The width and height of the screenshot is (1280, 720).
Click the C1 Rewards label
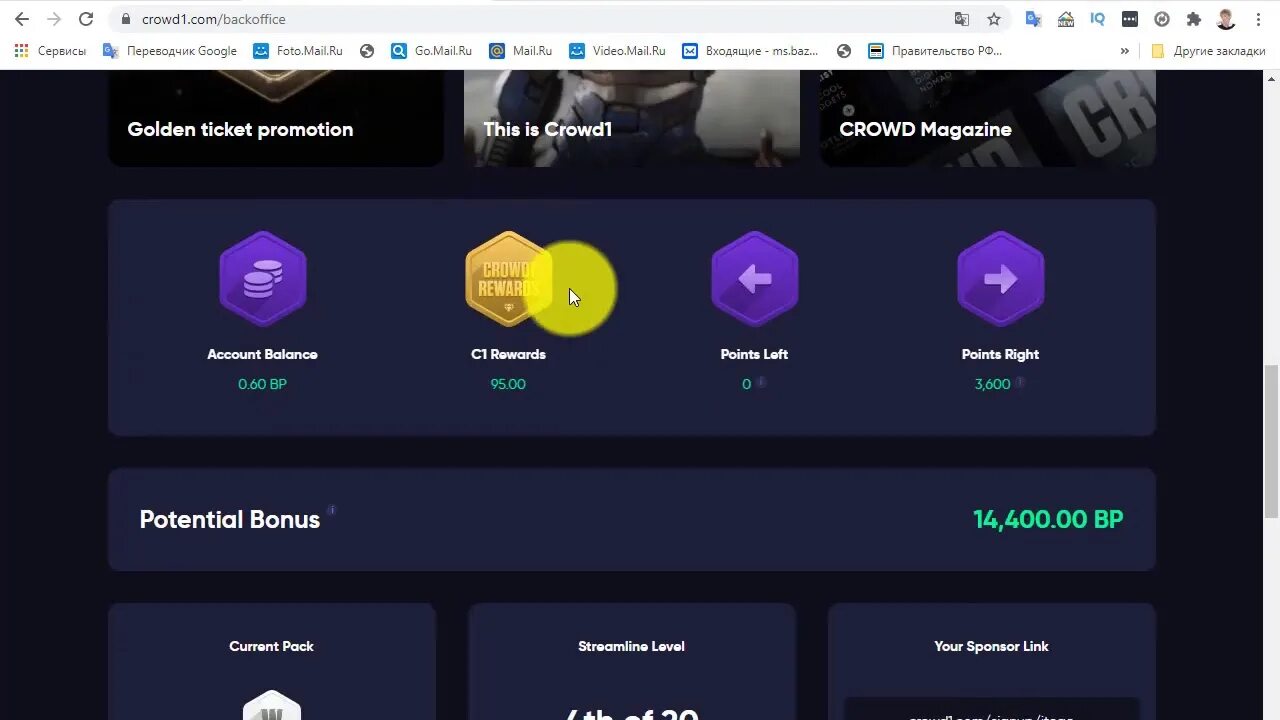(x=509, y=354)
